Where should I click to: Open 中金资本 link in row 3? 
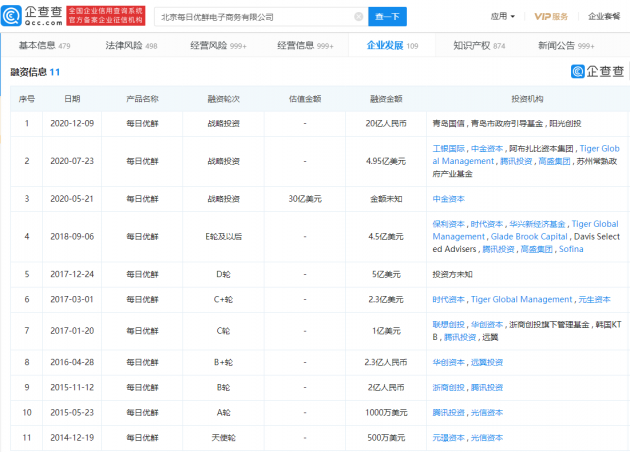point(448,199)
